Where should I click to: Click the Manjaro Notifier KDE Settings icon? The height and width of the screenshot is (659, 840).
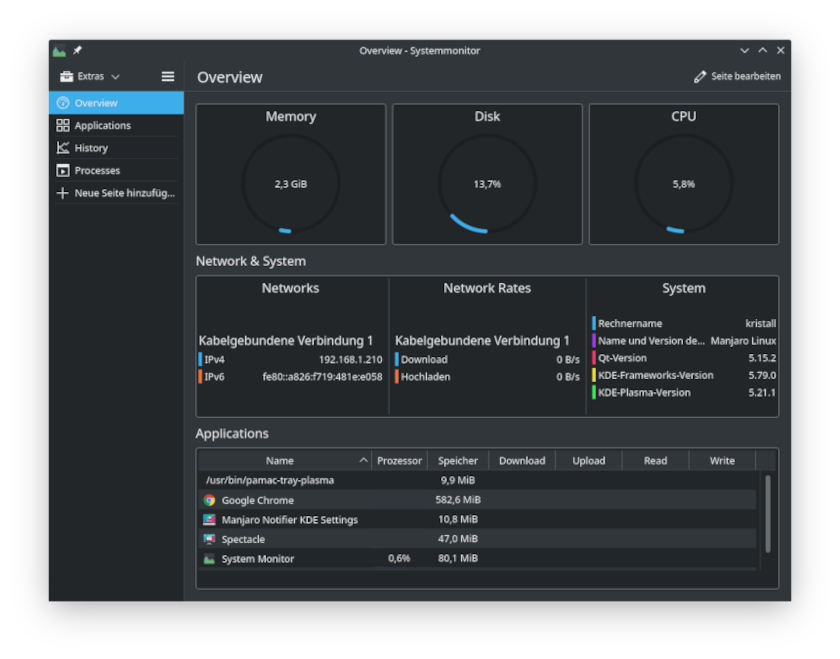coord(209,520)
